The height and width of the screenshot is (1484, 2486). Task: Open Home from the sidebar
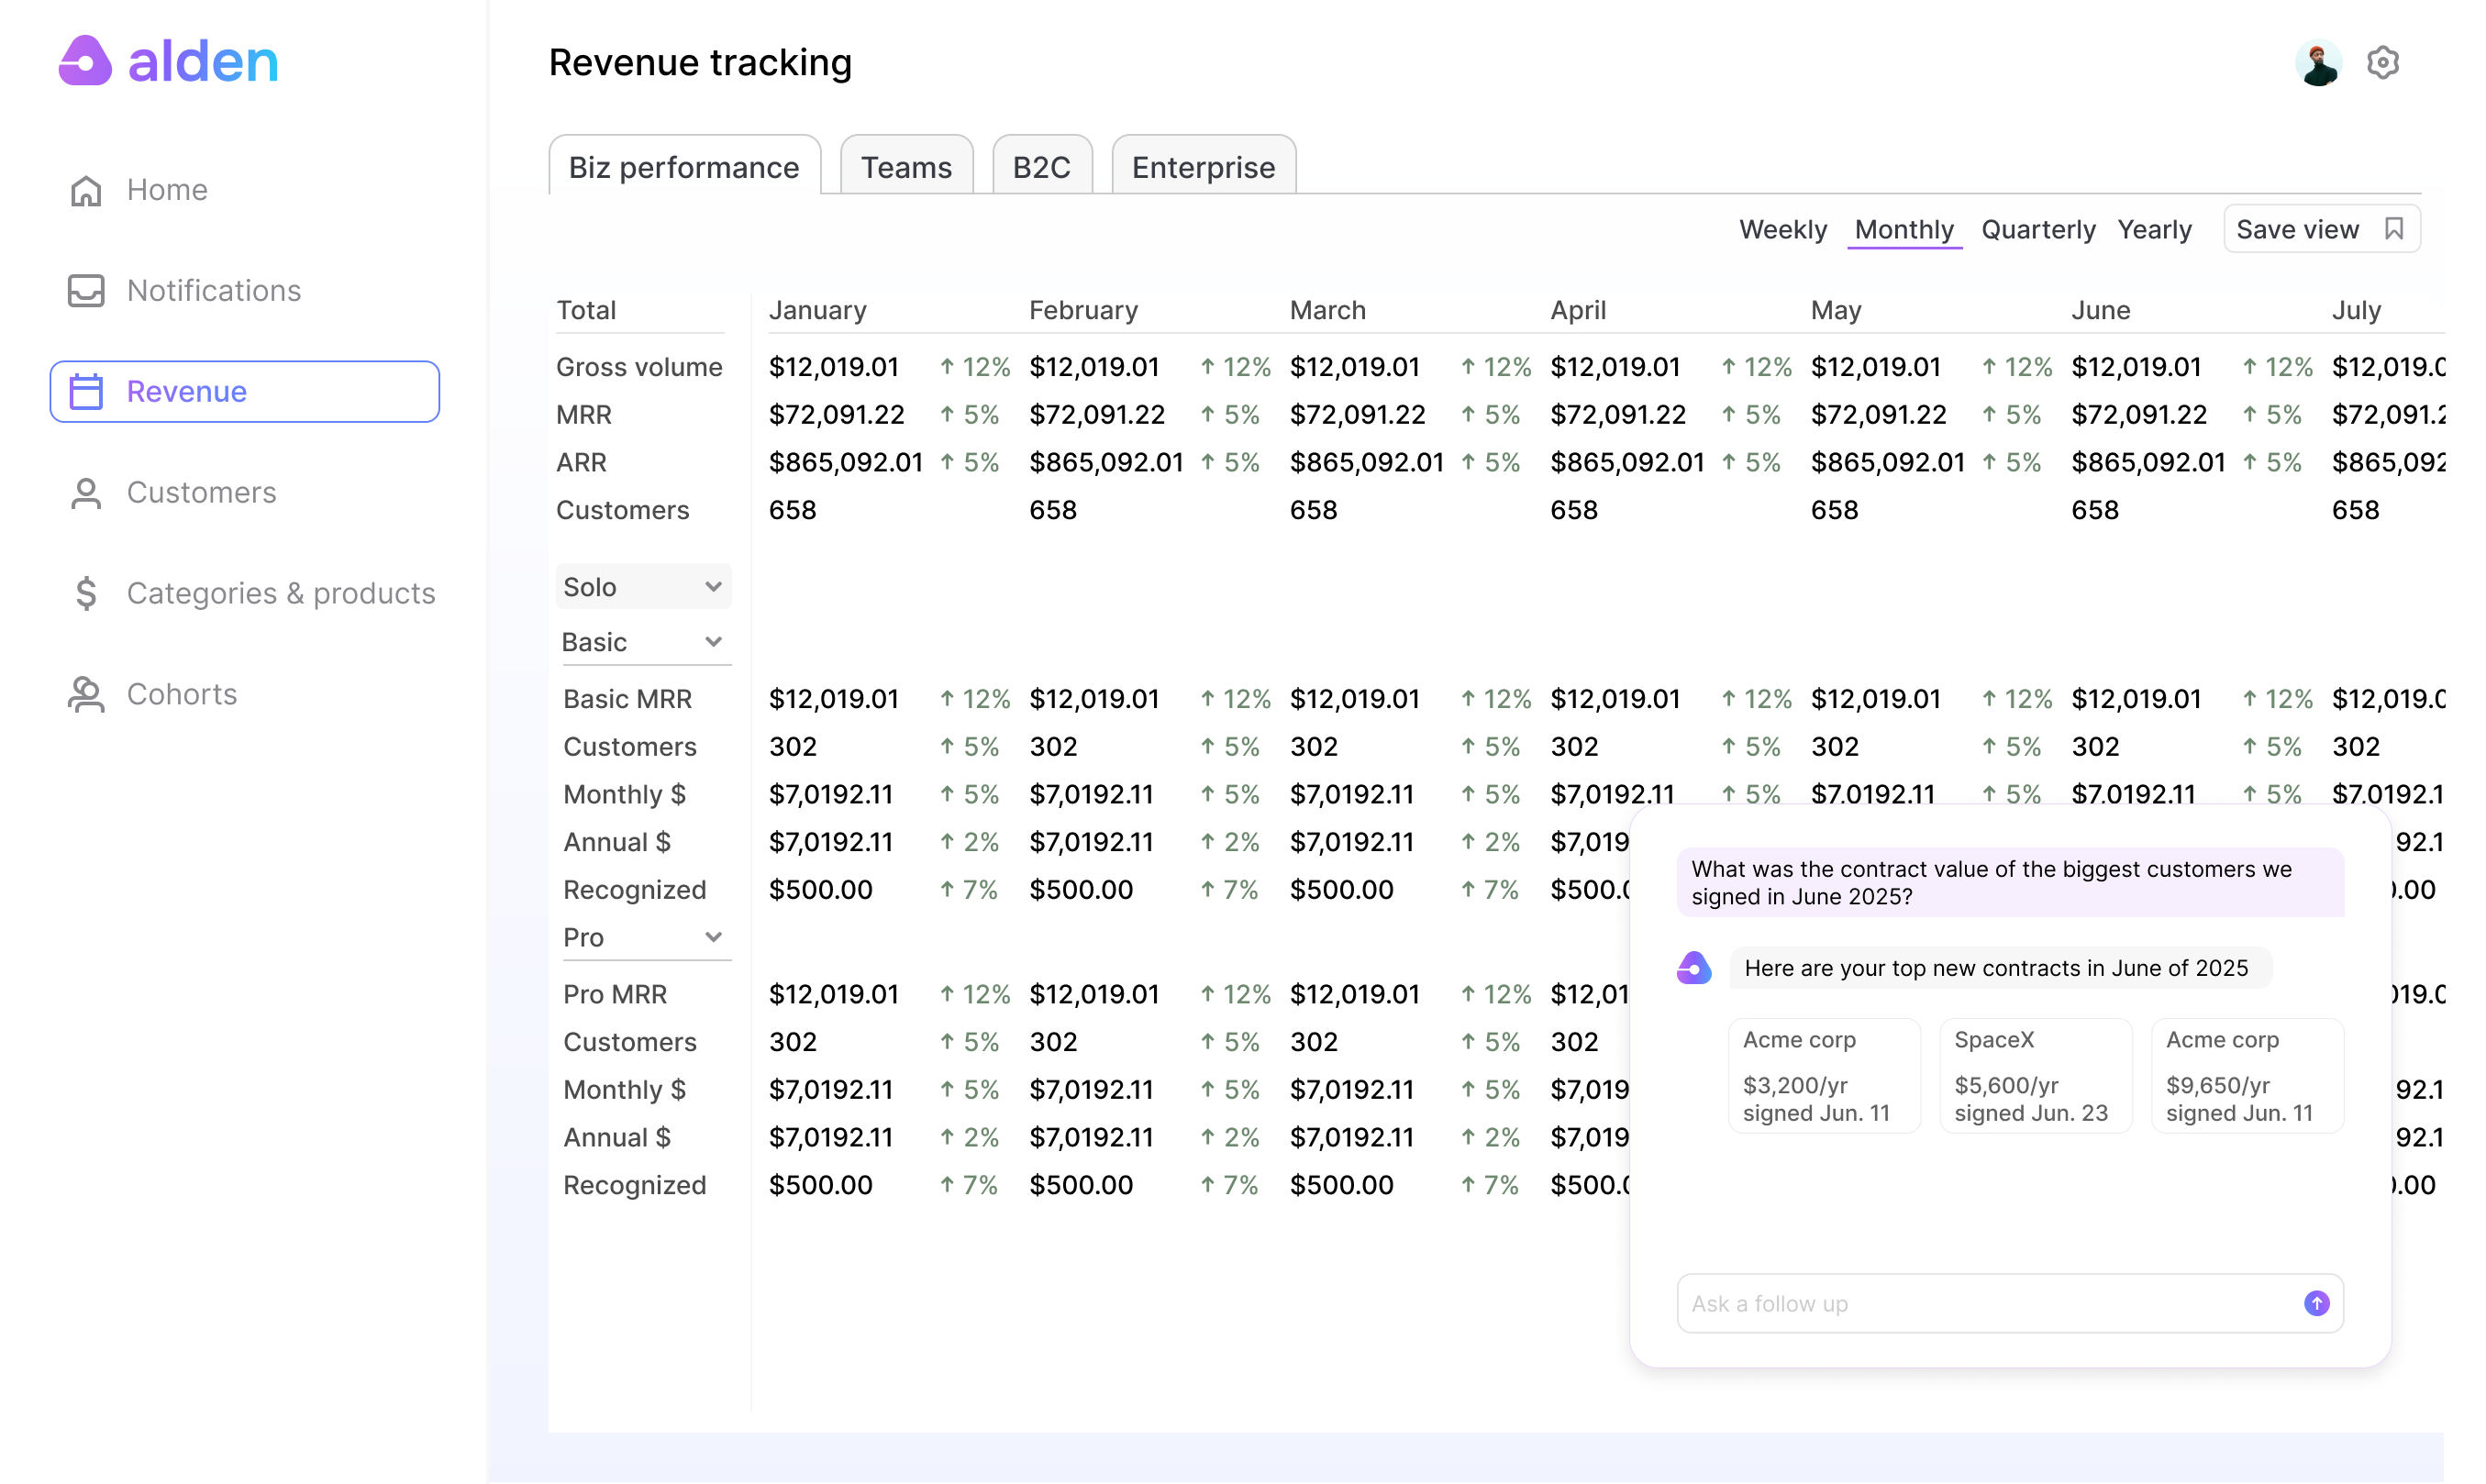point(166,190)
